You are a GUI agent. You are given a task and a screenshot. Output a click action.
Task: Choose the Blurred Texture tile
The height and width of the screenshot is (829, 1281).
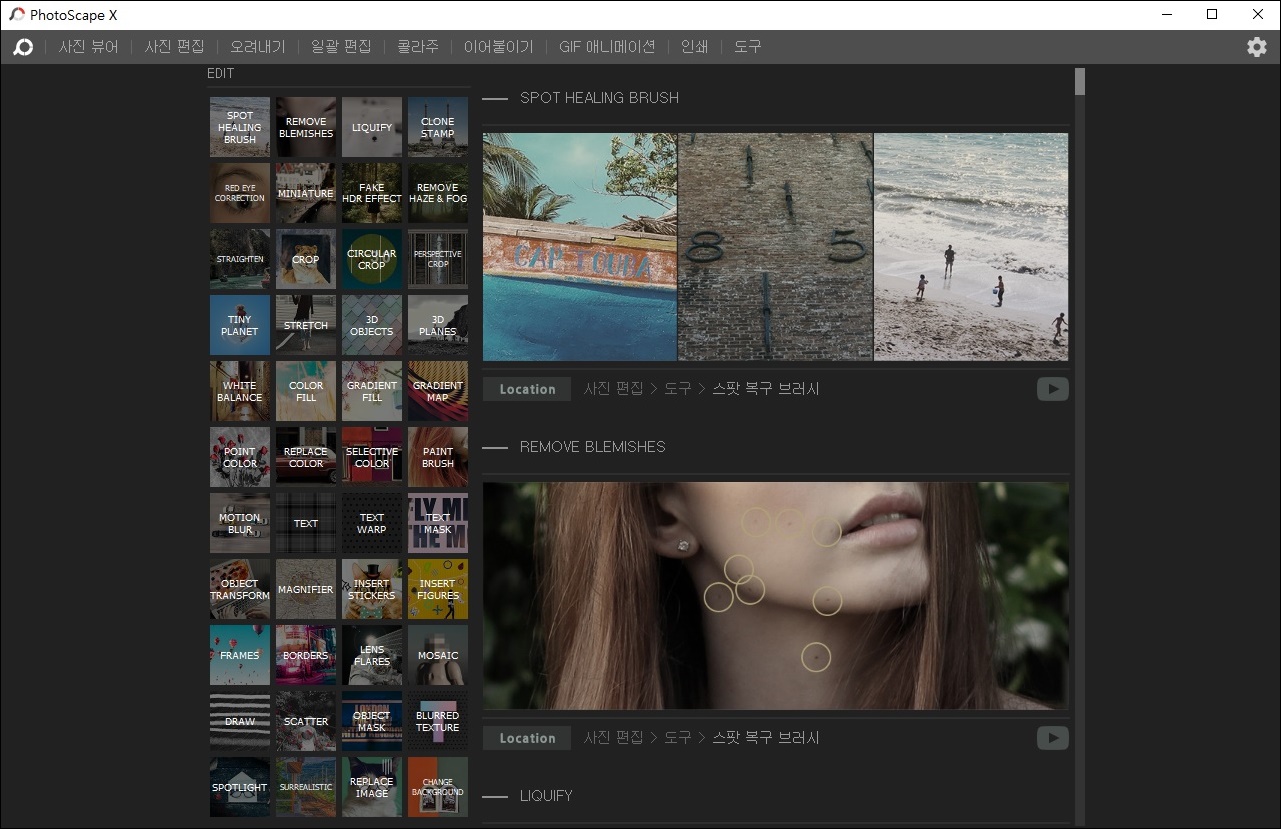(438, 721)
